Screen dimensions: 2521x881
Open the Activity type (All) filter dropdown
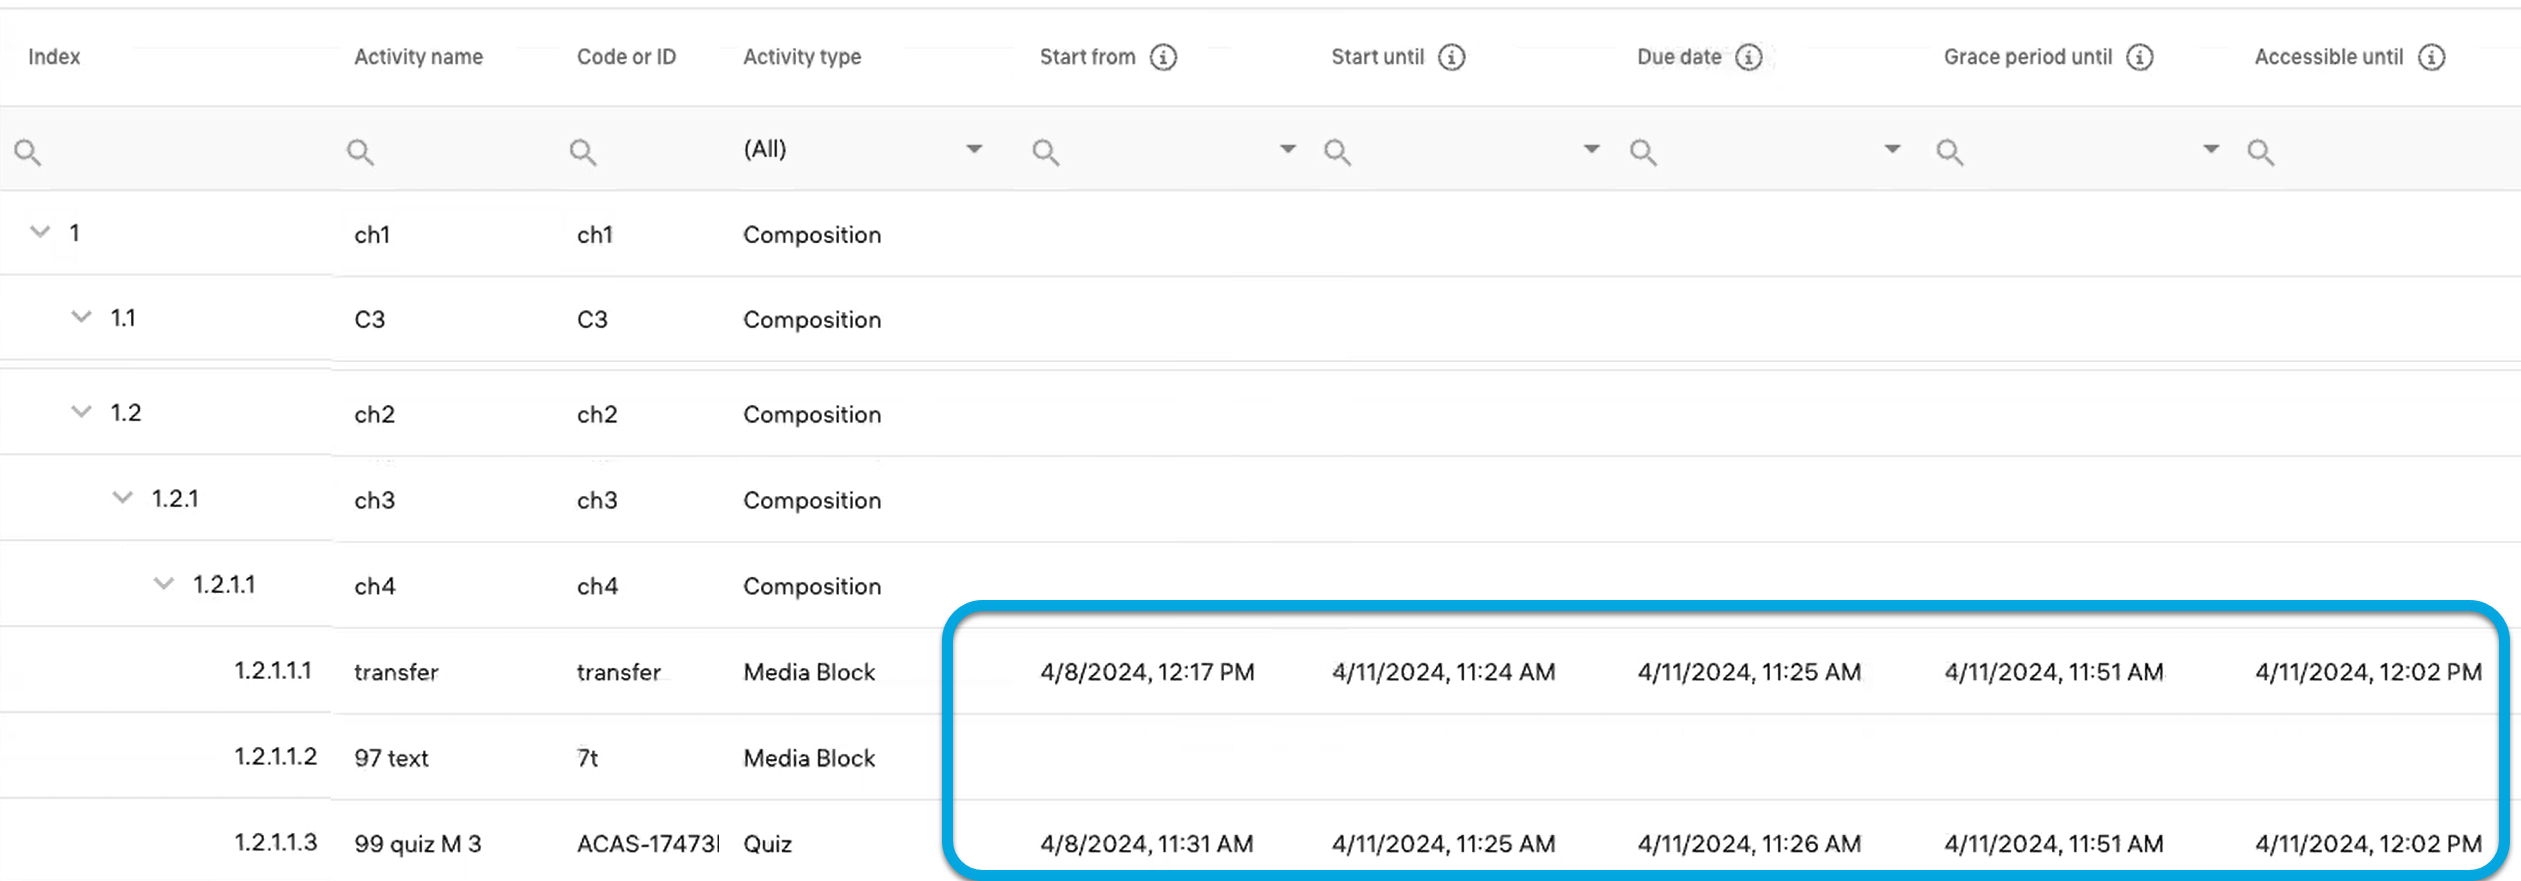[973, 149]
